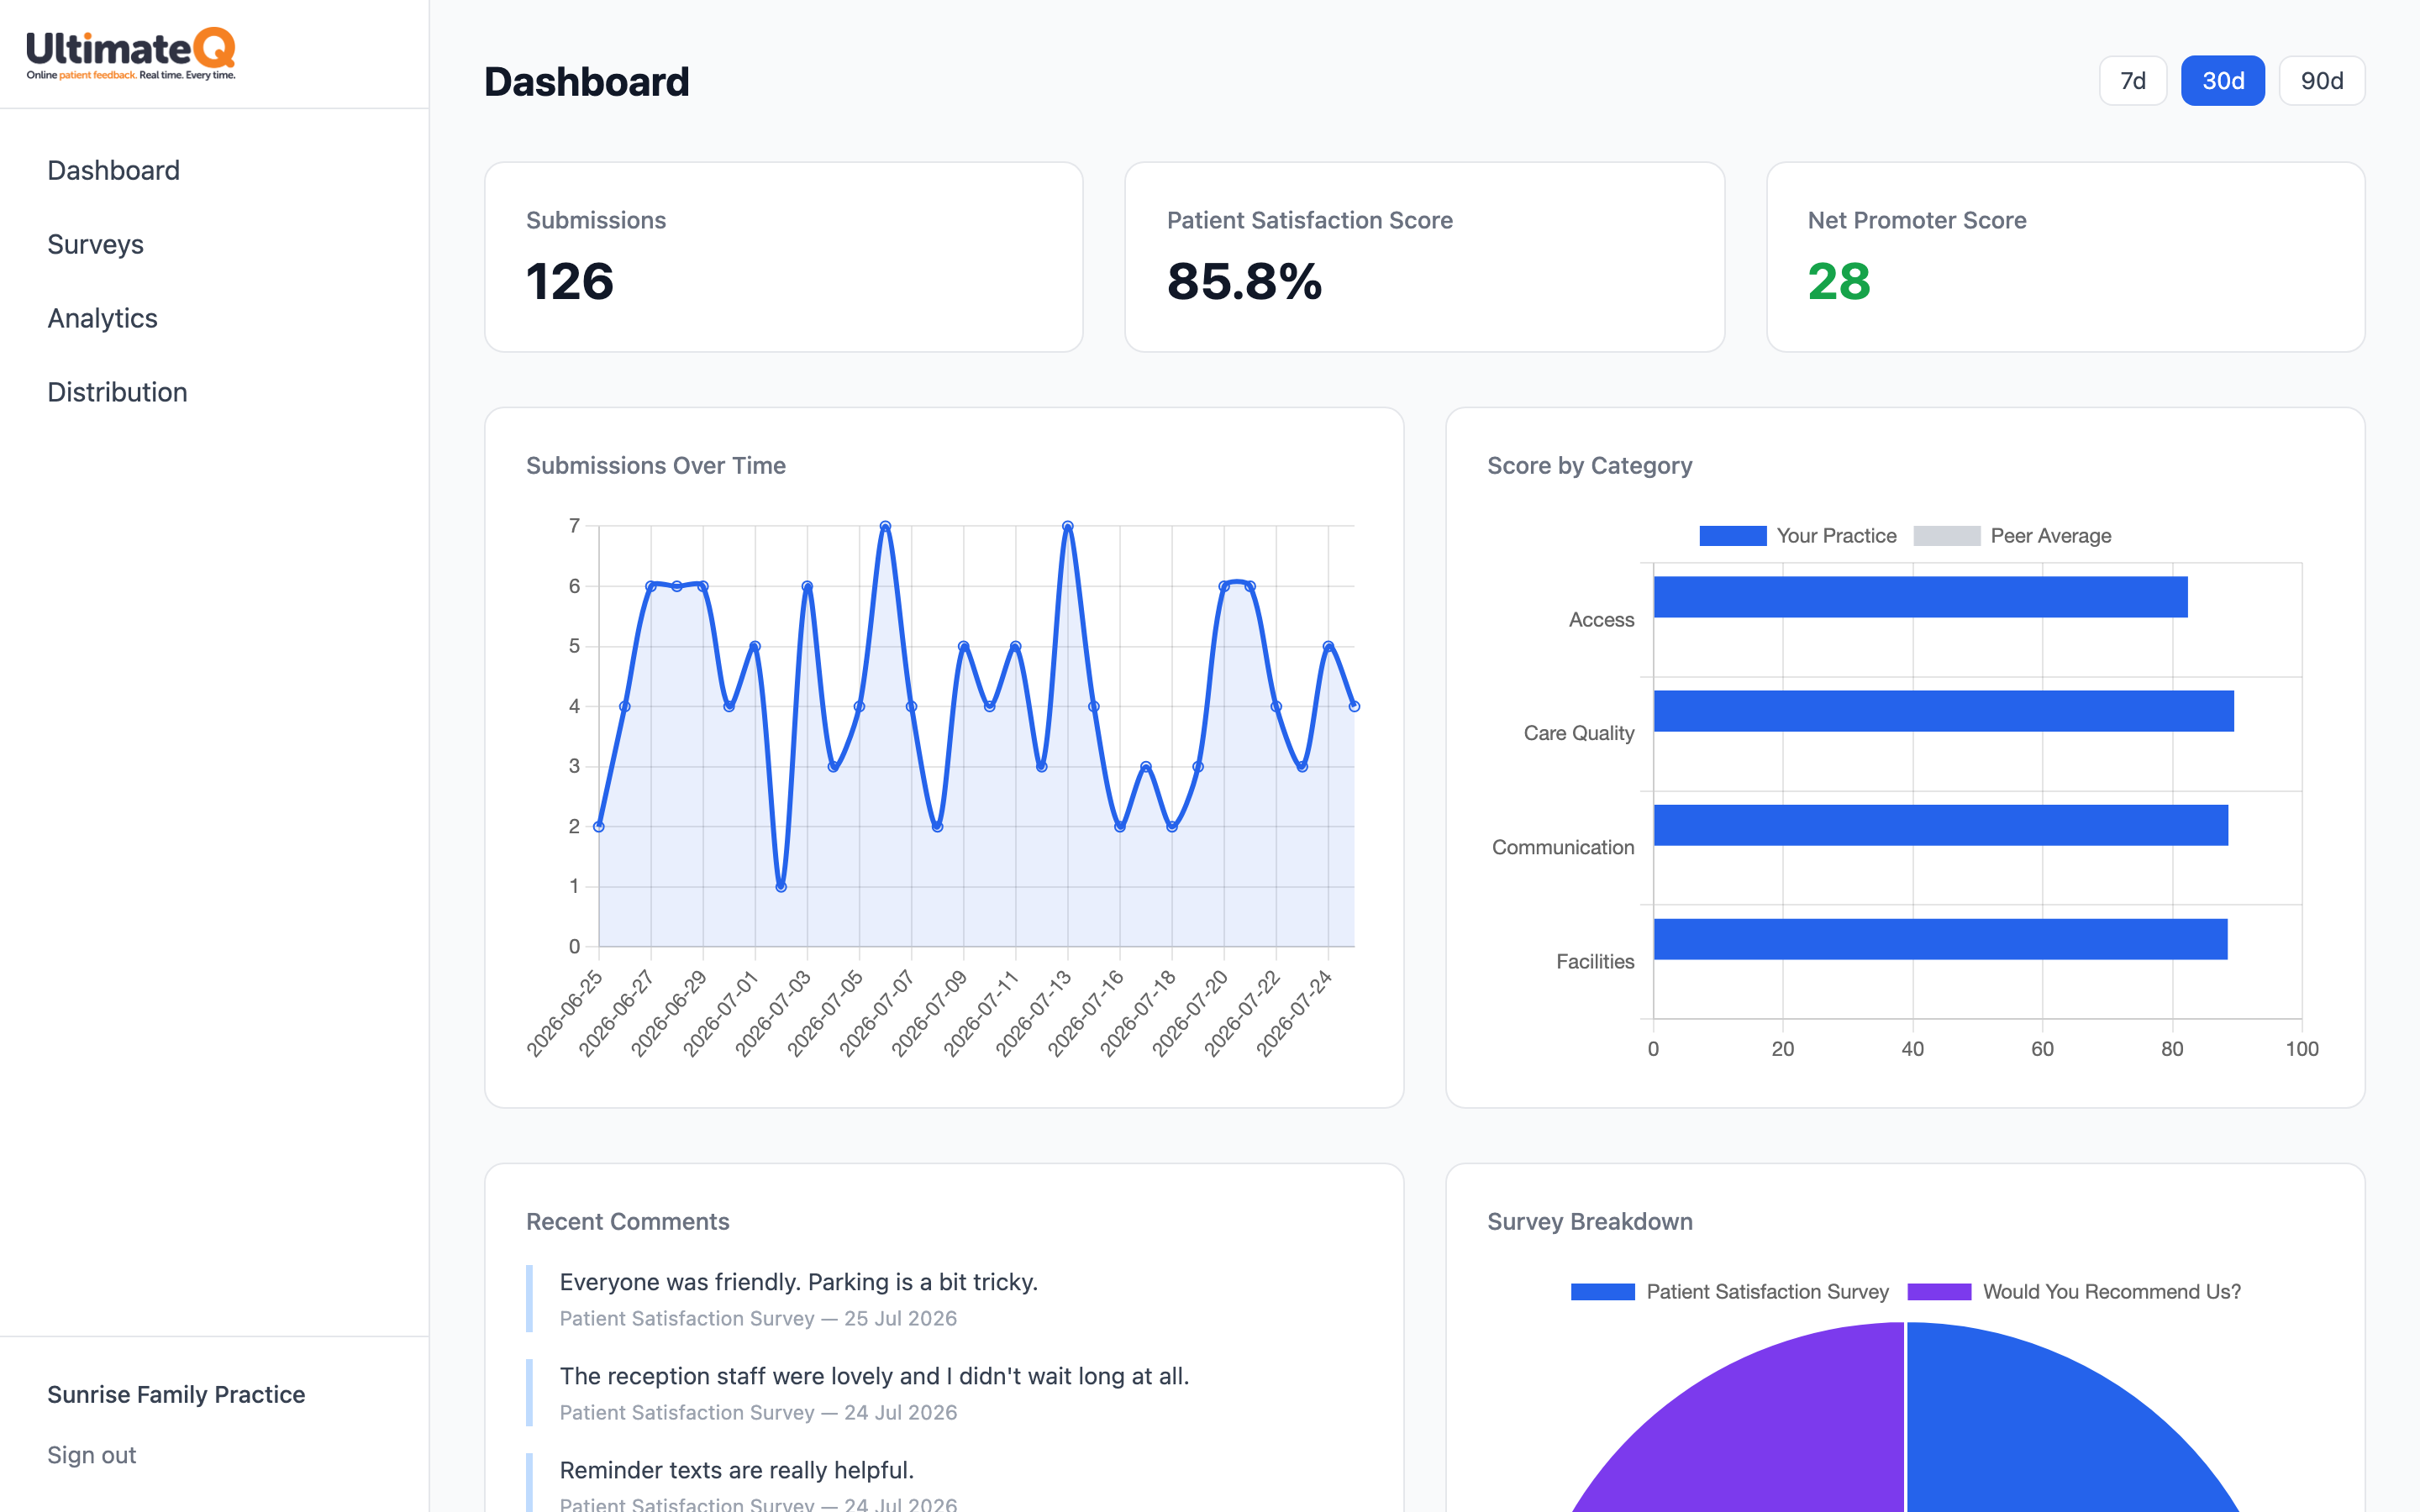Screen dimensions: 2420x1512
Task: Toggle Your Practice legend swatch
Action: pos(1732,536)
